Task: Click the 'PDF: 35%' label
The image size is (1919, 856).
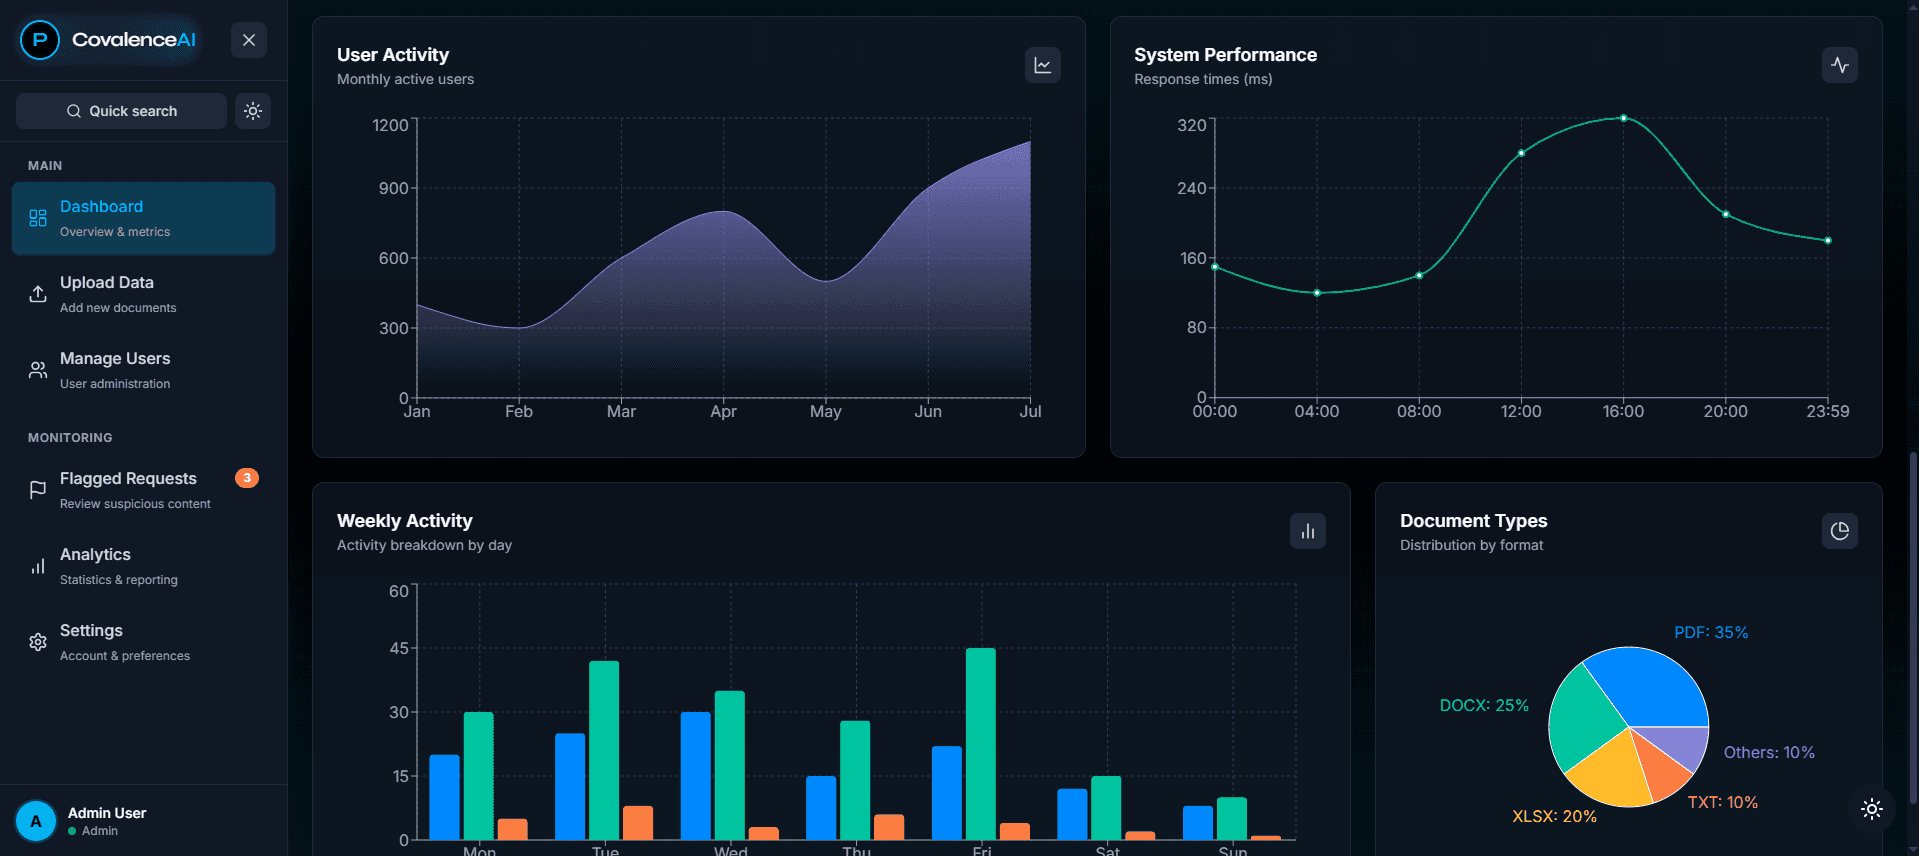Action: pyautogui.click(x=1711, y=632)
